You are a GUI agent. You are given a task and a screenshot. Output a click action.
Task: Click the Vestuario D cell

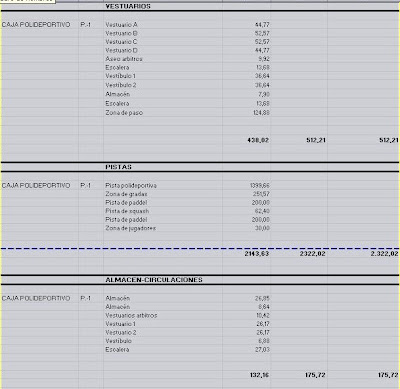121,50
